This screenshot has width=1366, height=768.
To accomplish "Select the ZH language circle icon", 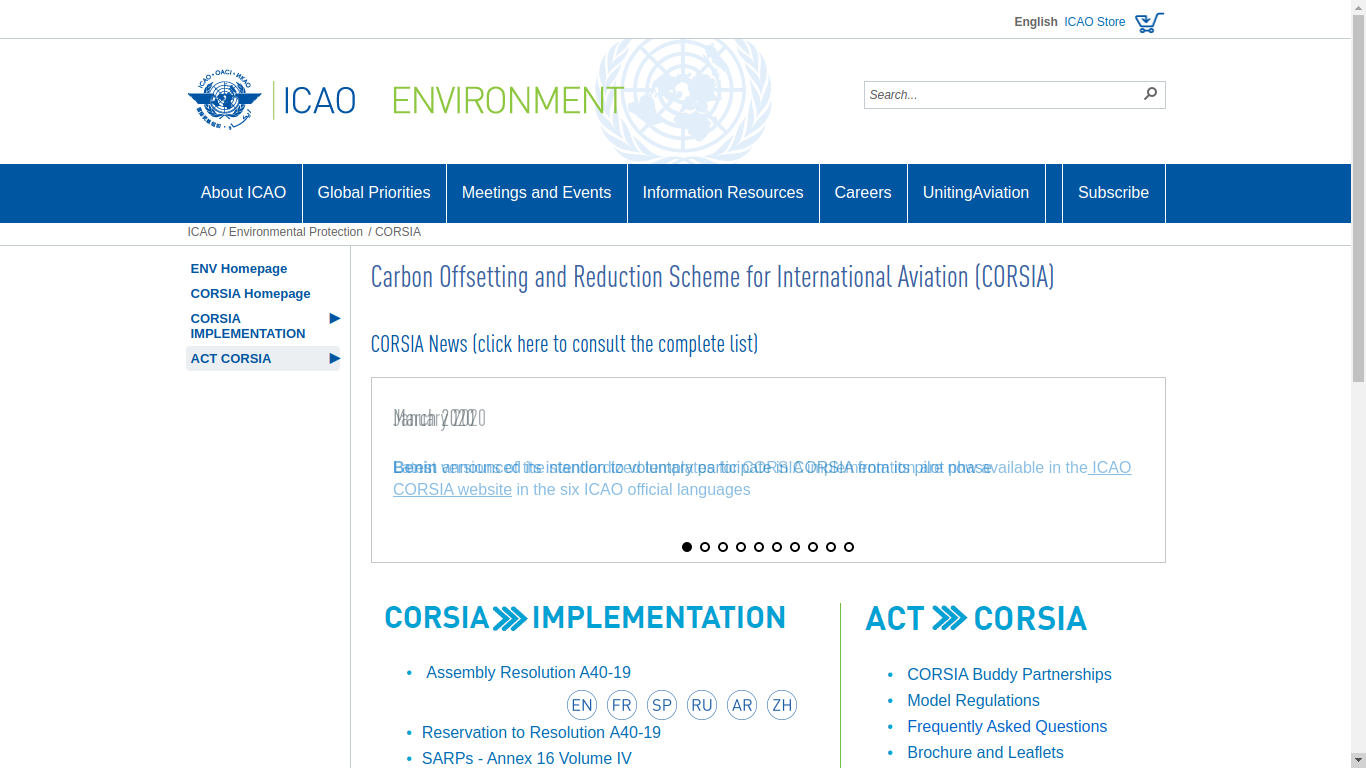I will tap(782, 705).
